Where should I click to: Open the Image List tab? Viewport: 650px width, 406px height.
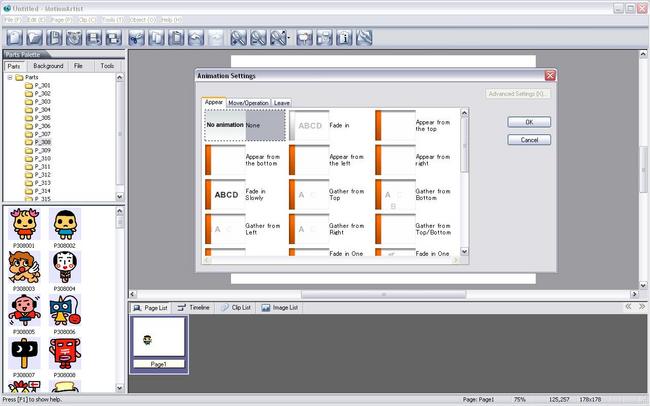[x=279, y=308]
